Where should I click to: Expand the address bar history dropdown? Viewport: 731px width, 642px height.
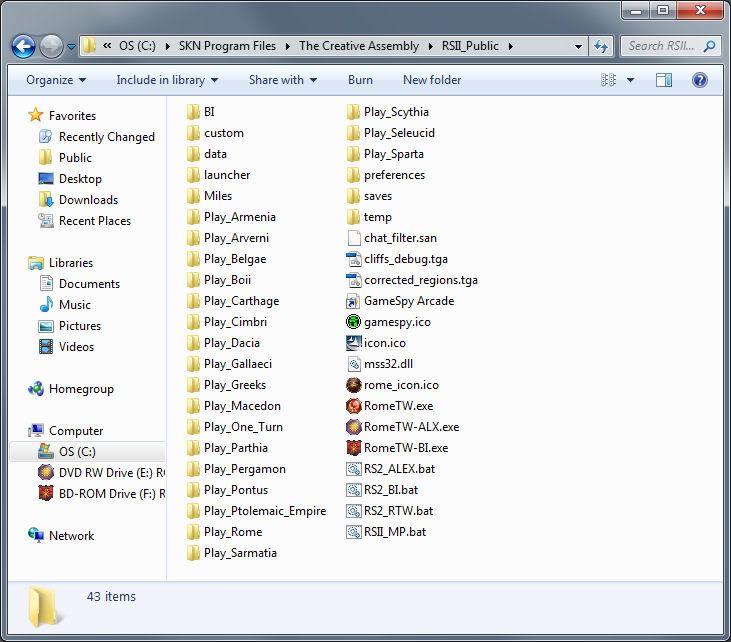pyautogui.click(x=578, y=46)
